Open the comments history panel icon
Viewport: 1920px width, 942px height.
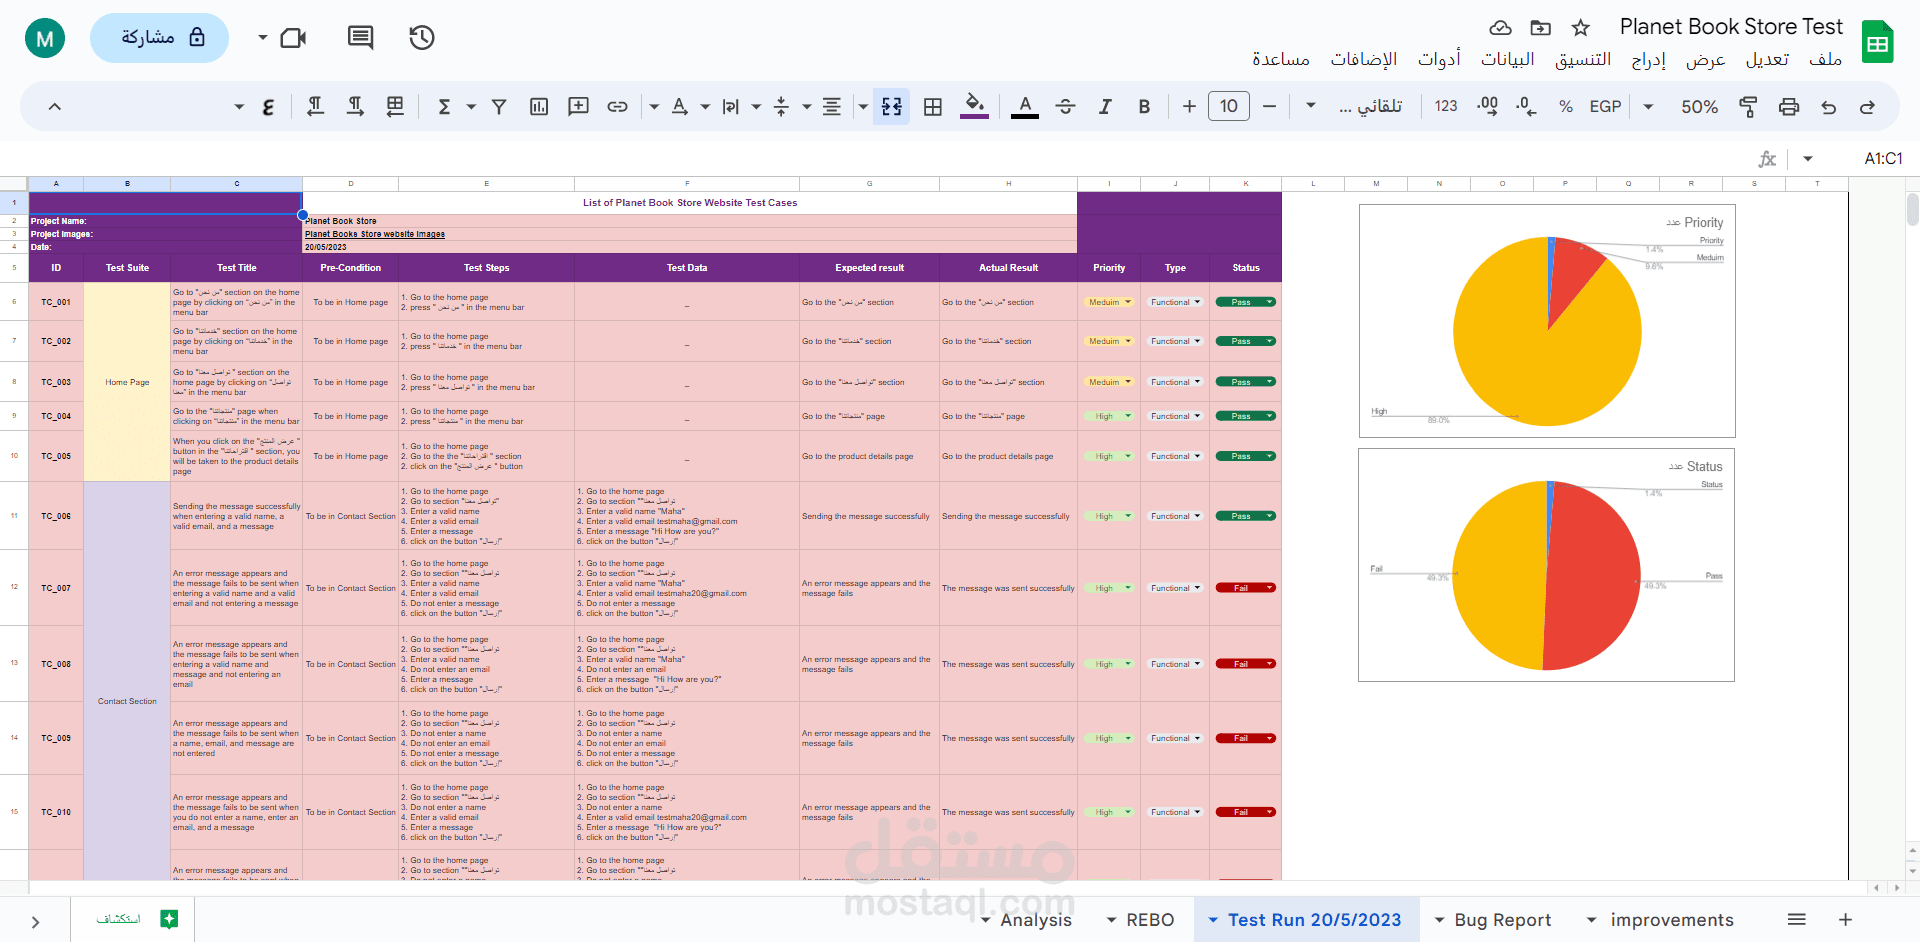pos(360,38)
